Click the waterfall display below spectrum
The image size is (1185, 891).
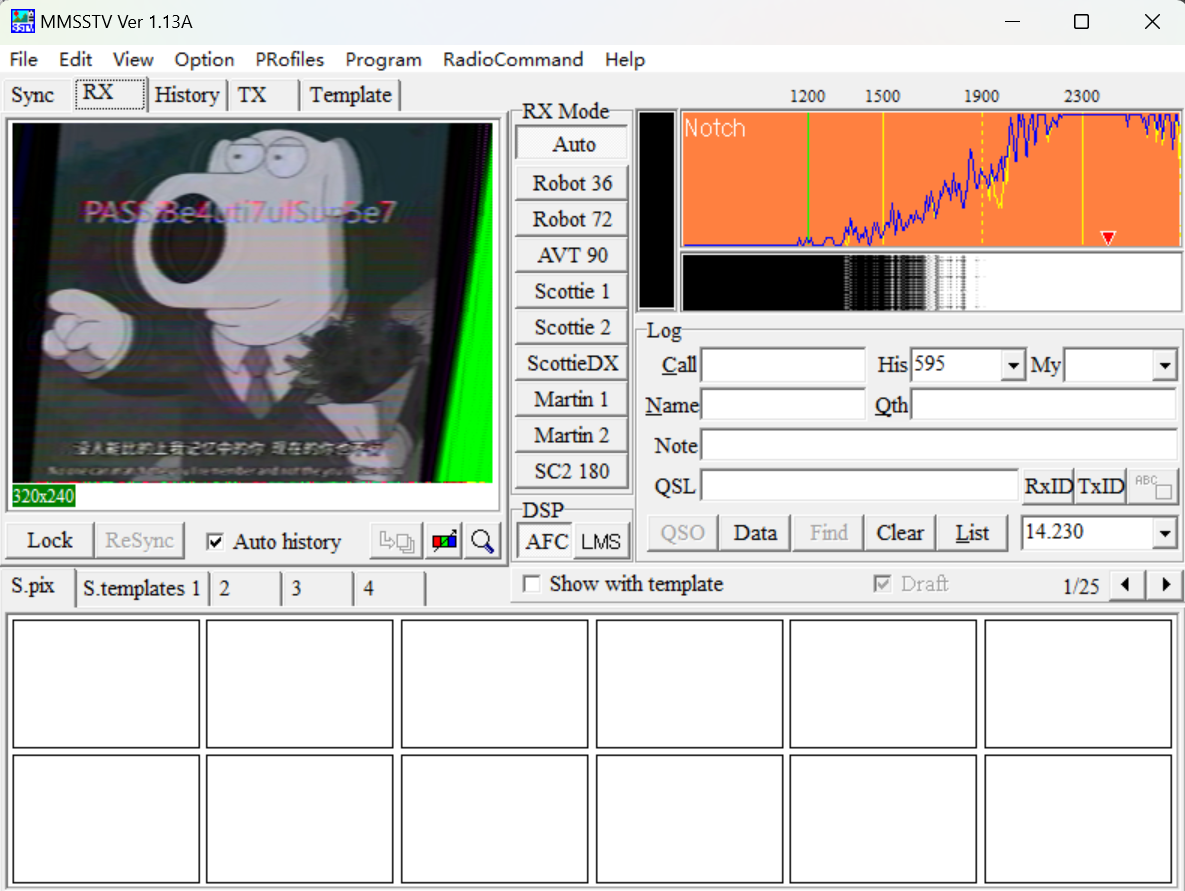[931, 282]
